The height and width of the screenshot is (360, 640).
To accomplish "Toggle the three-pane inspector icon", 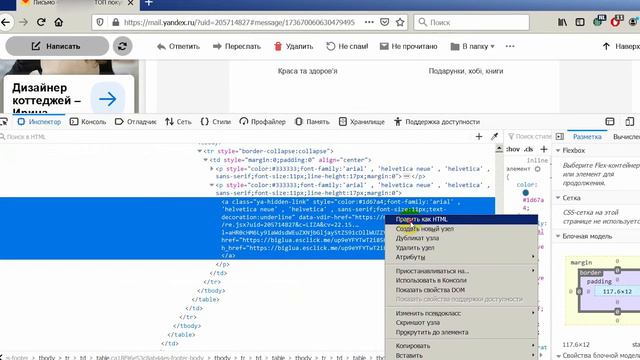I will [560, 137].
